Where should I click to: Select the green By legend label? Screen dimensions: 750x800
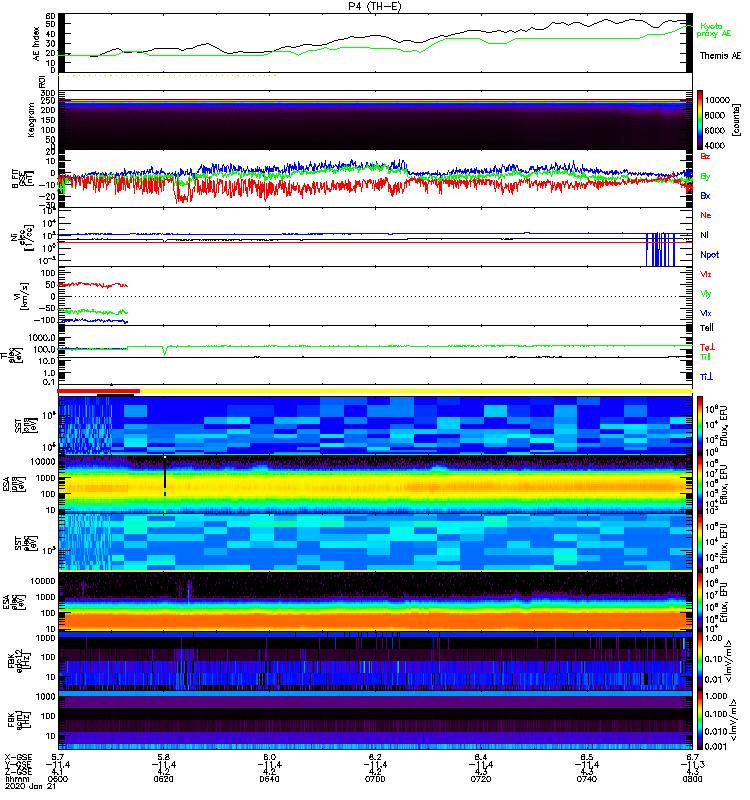[x=705, y=177]
